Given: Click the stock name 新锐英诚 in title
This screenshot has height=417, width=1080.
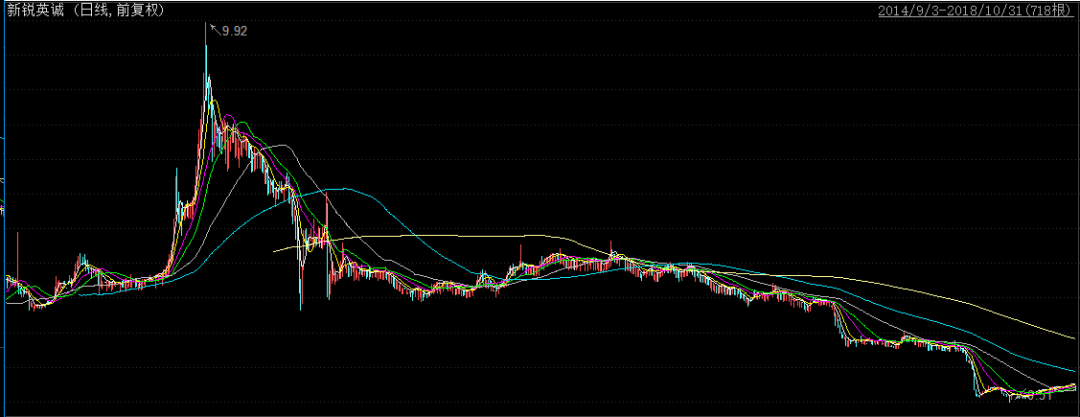Looking at the screenshot, I should pyautogui.click(x=34, y=10).
